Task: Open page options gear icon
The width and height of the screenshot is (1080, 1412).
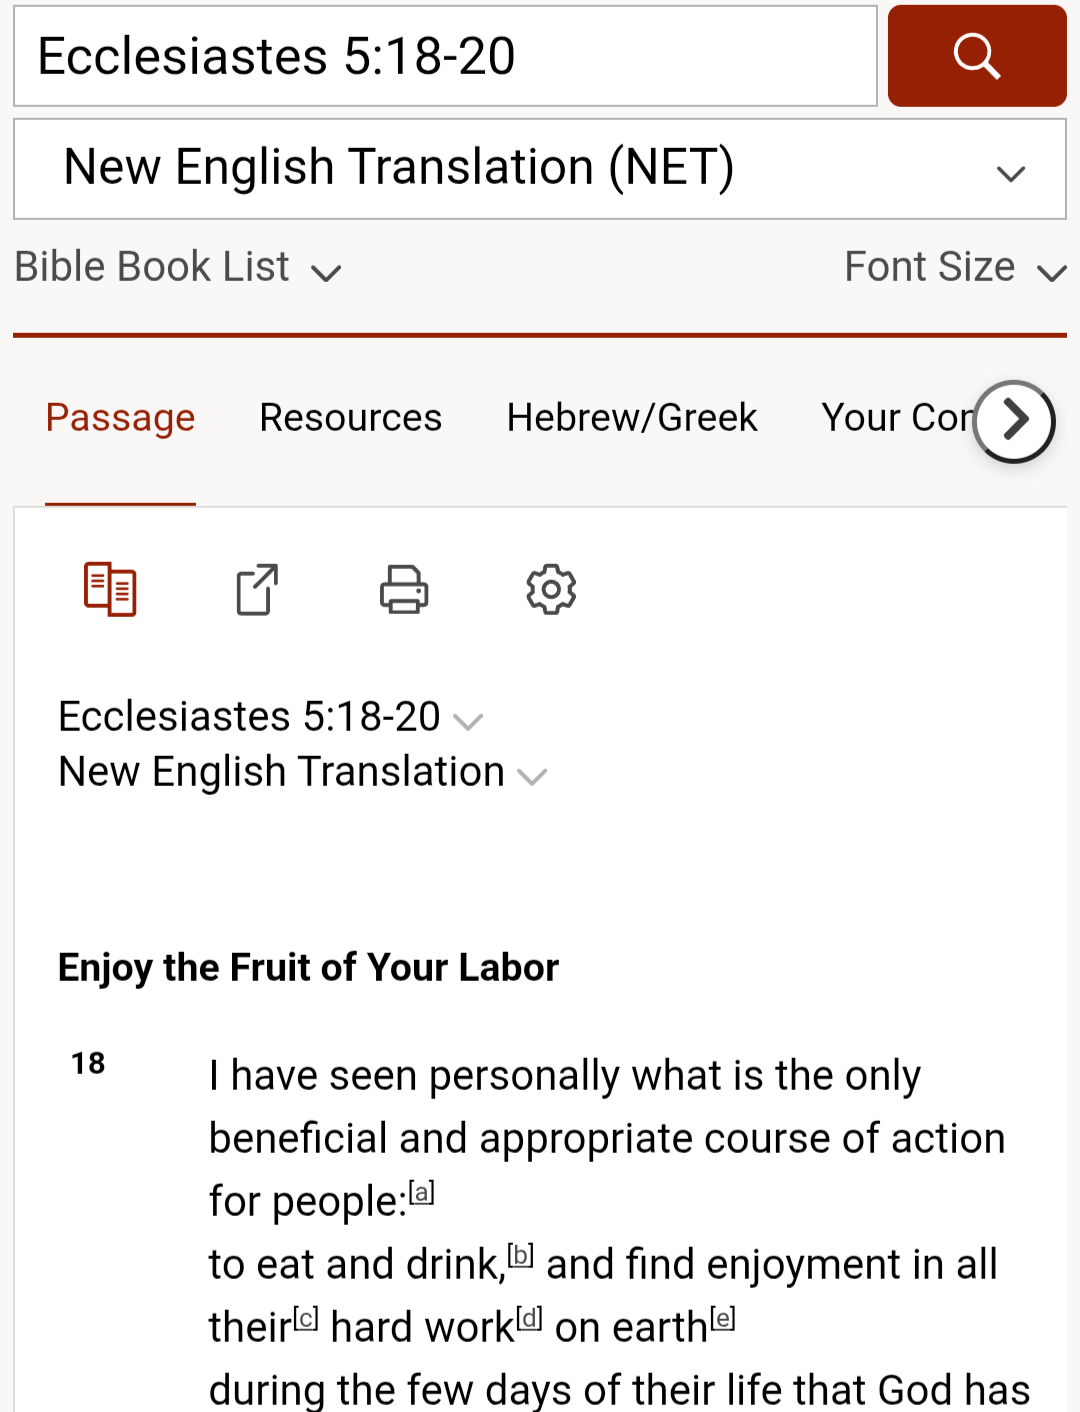Action: (x=551, y=589)
